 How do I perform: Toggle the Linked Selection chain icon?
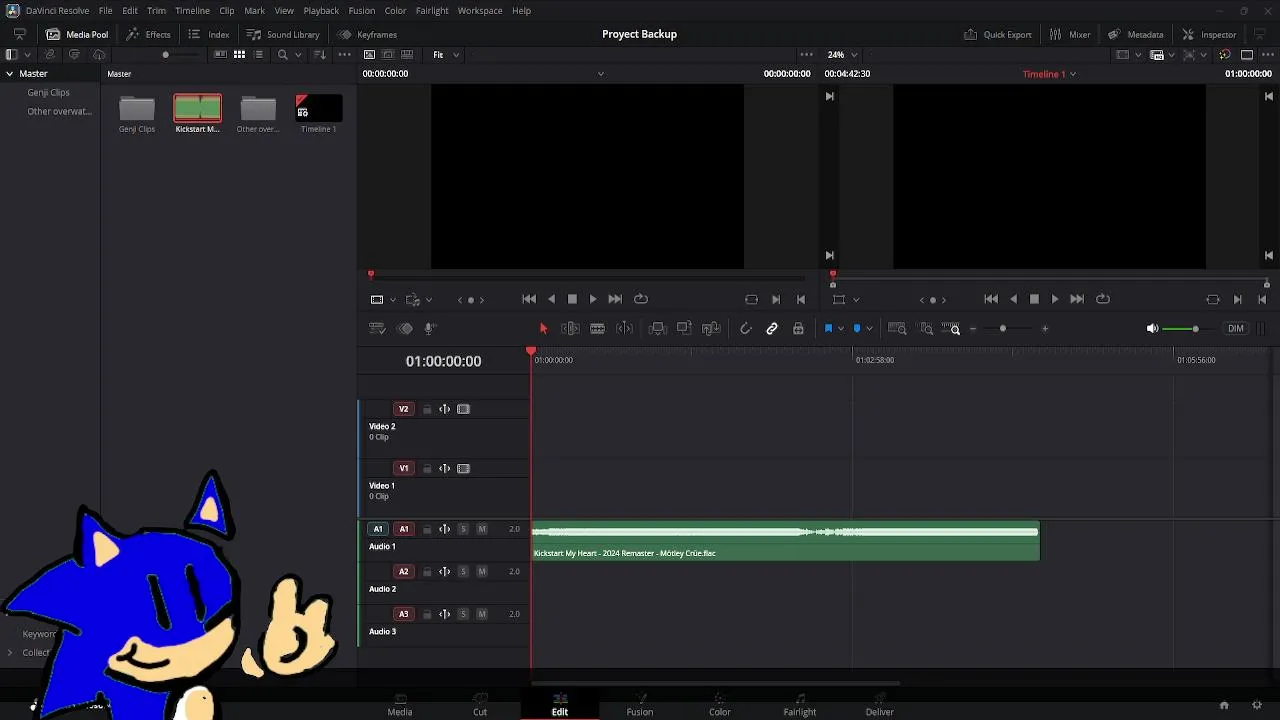pyautogui.click(x=772, y=328)
